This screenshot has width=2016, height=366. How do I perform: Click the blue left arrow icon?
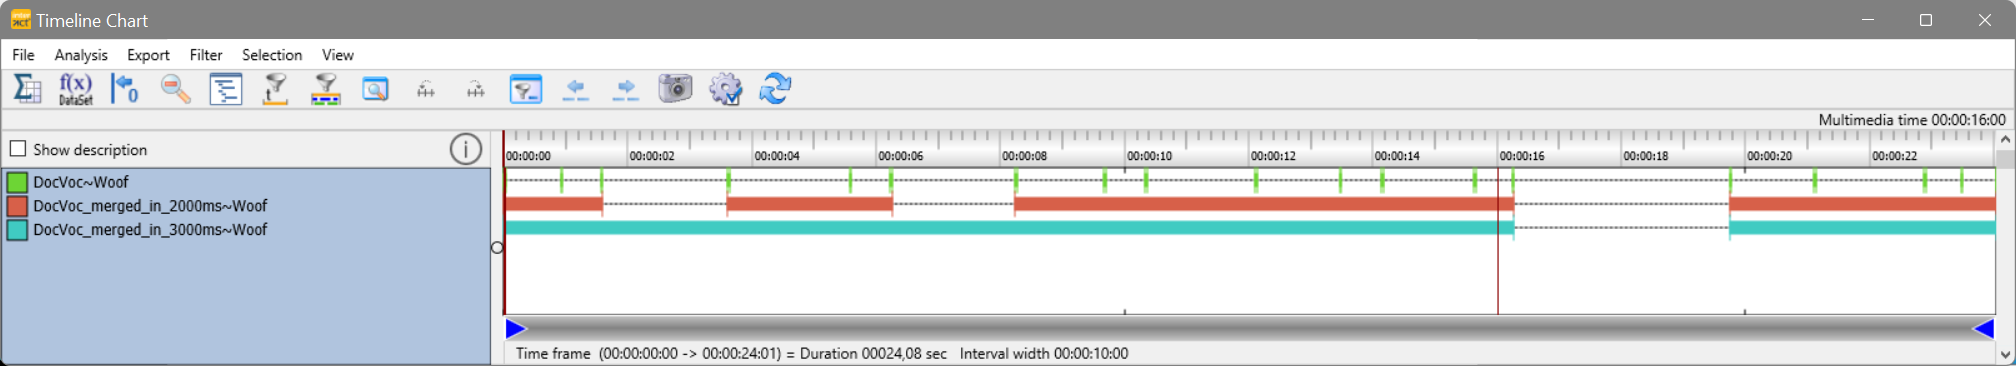click(x=576, y=90)
